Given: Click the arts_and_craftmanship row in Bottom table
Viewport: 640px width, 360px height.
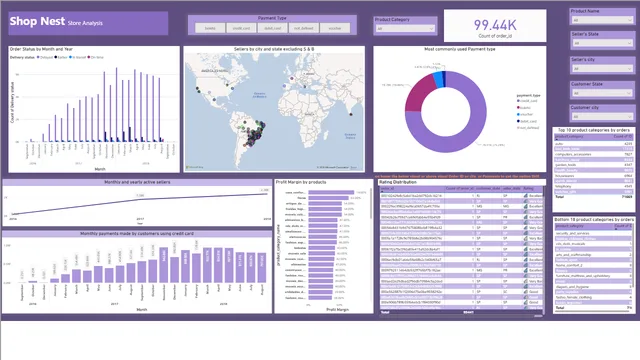Looking at the screenshot, I should (593, 255).
